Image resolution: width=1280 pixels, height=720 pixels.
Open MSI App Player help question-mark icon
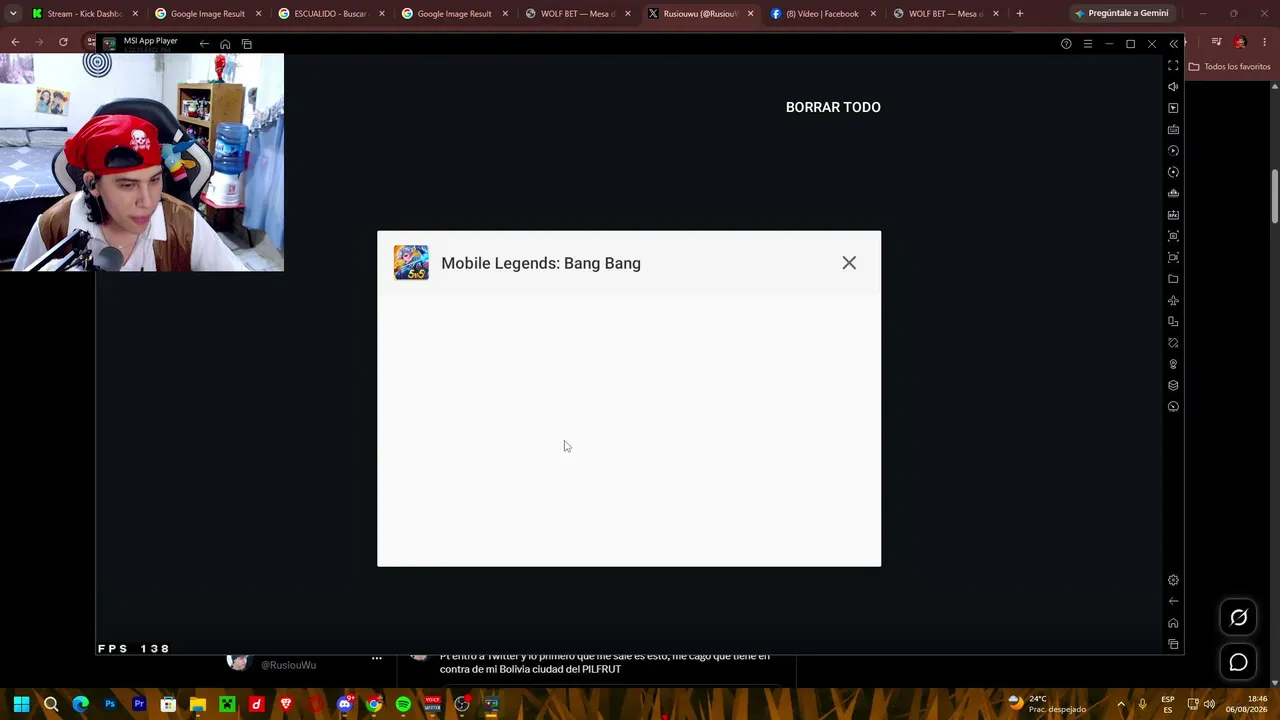pyautogui.click(x=1066, y=44)
